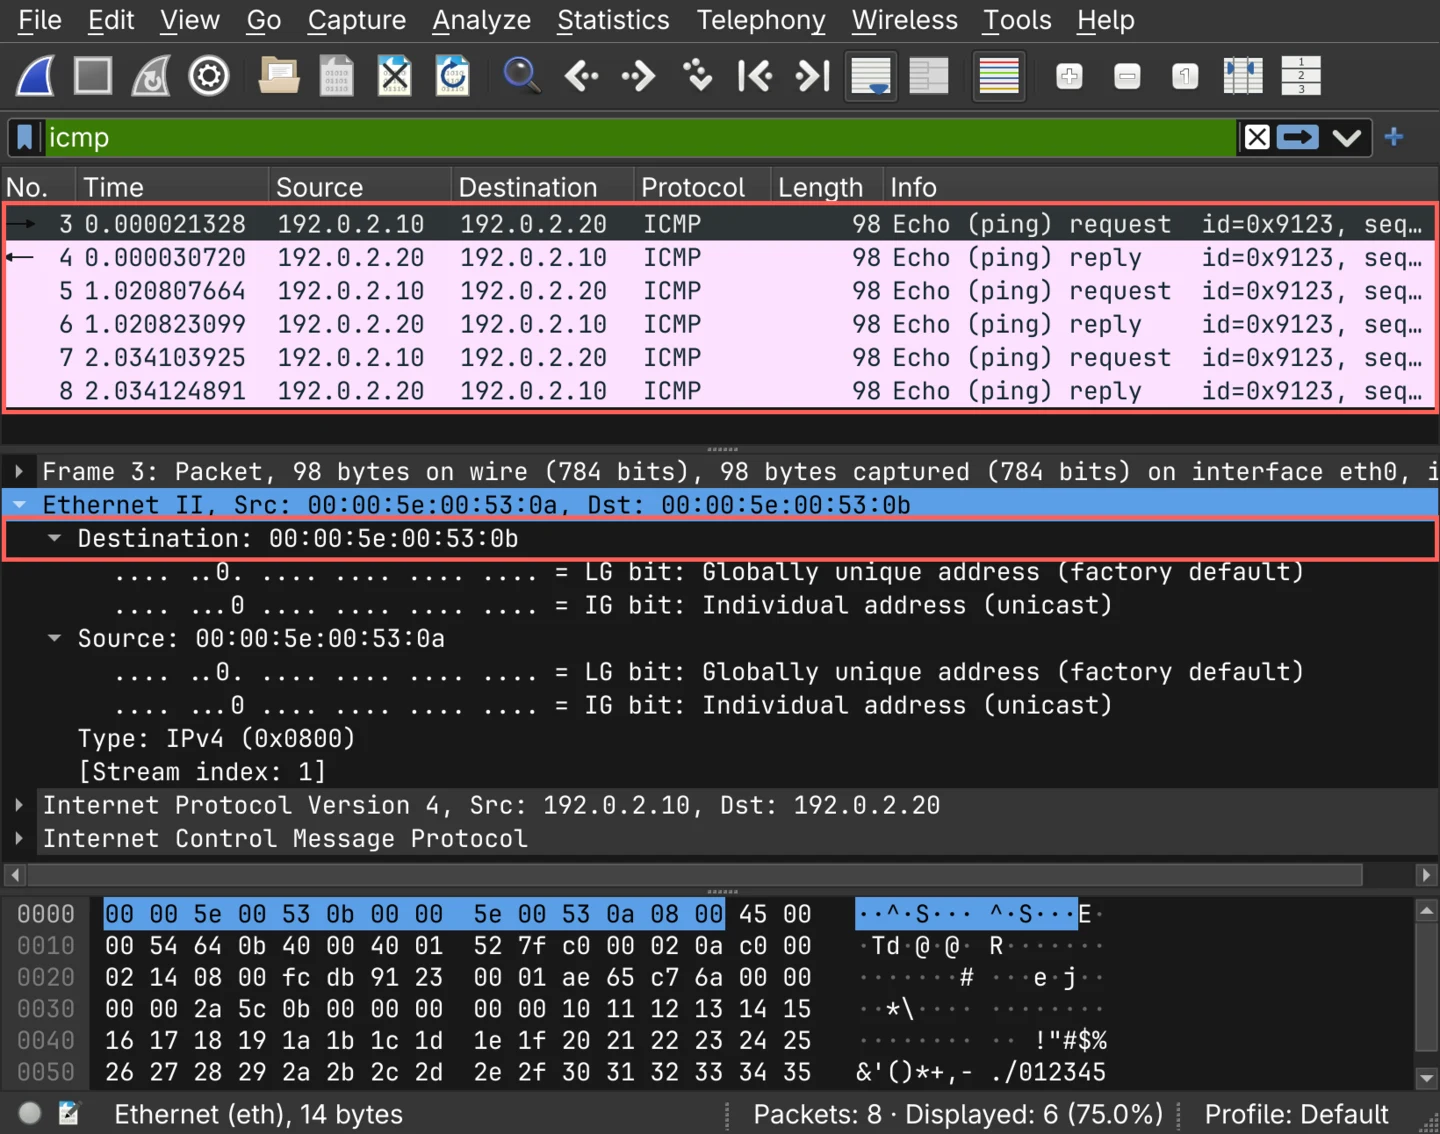This screenshot has width=1440, height=1134.
Task: Go back in packet history
Action: (x=581, y=76)
